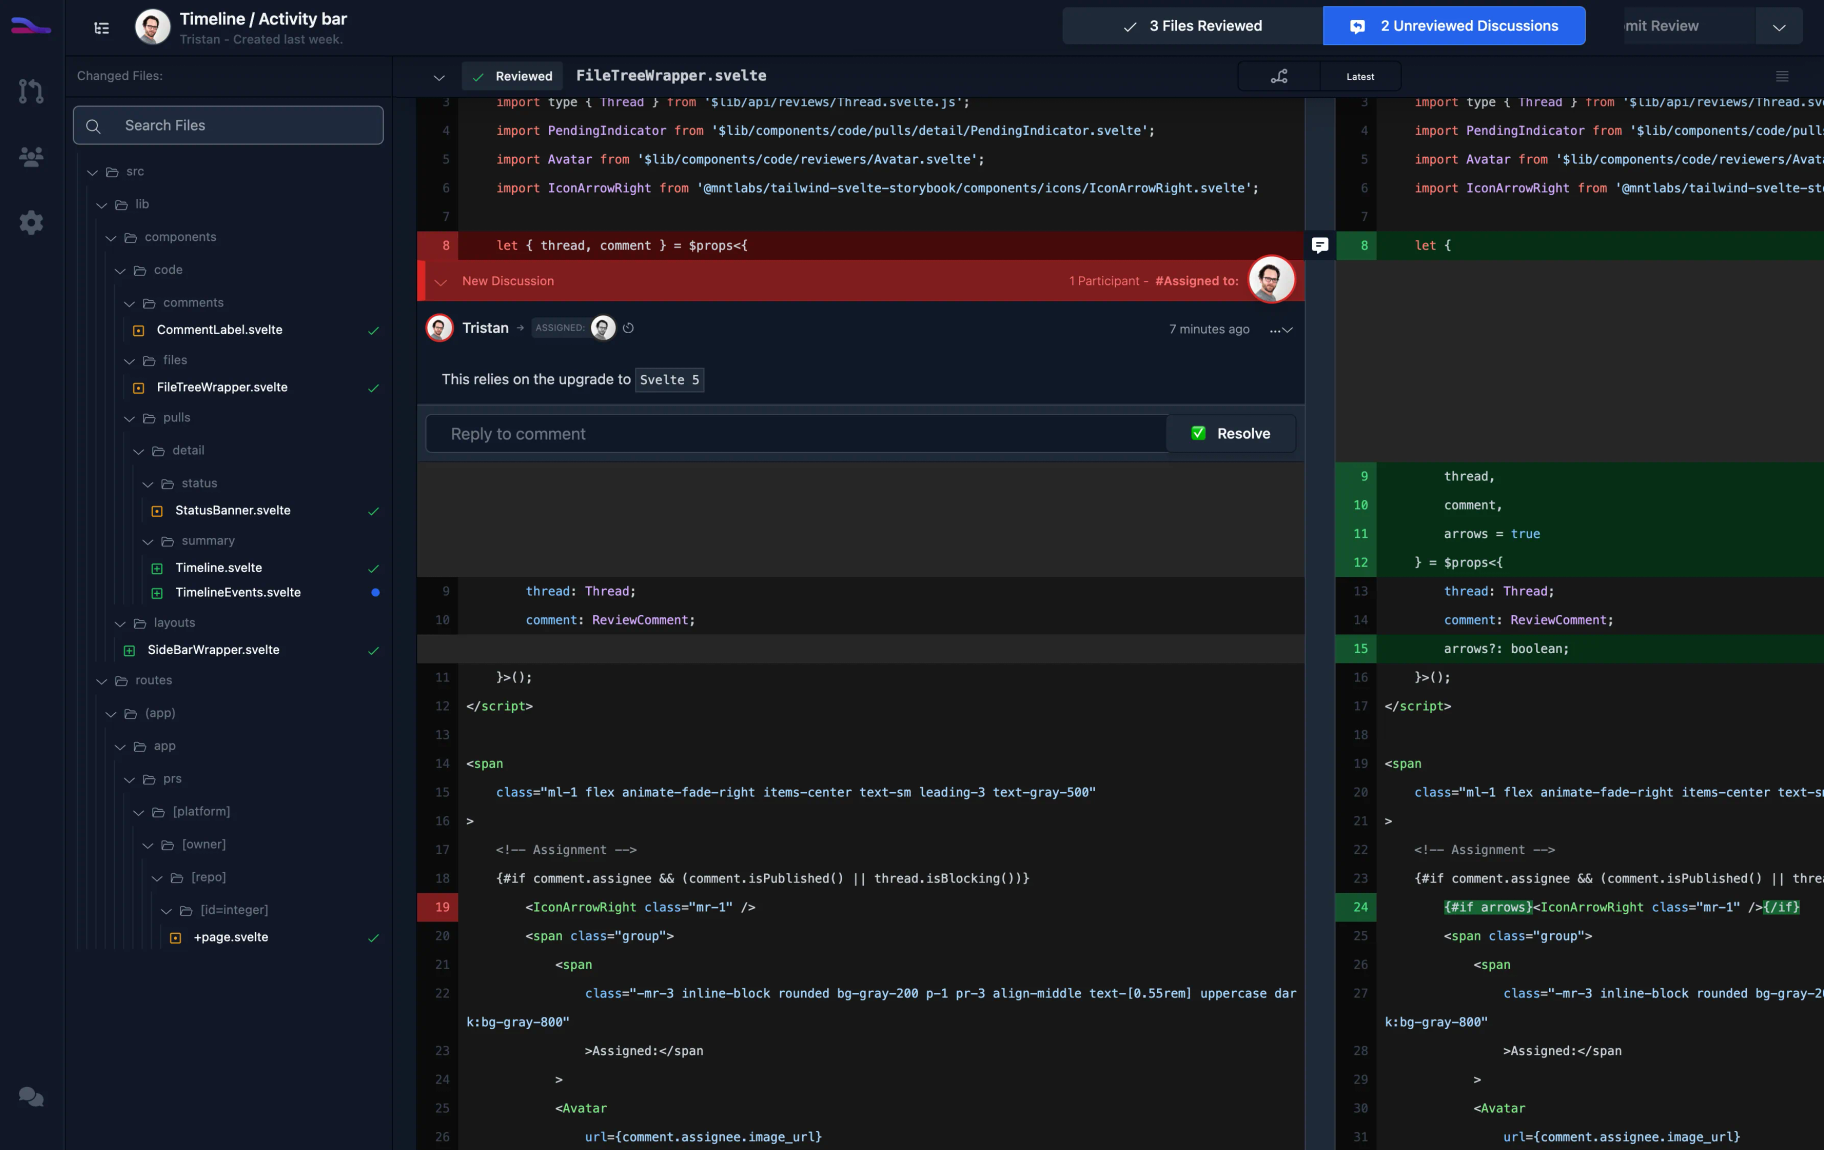Click the green Resolve checkbox

[1198, 433]
